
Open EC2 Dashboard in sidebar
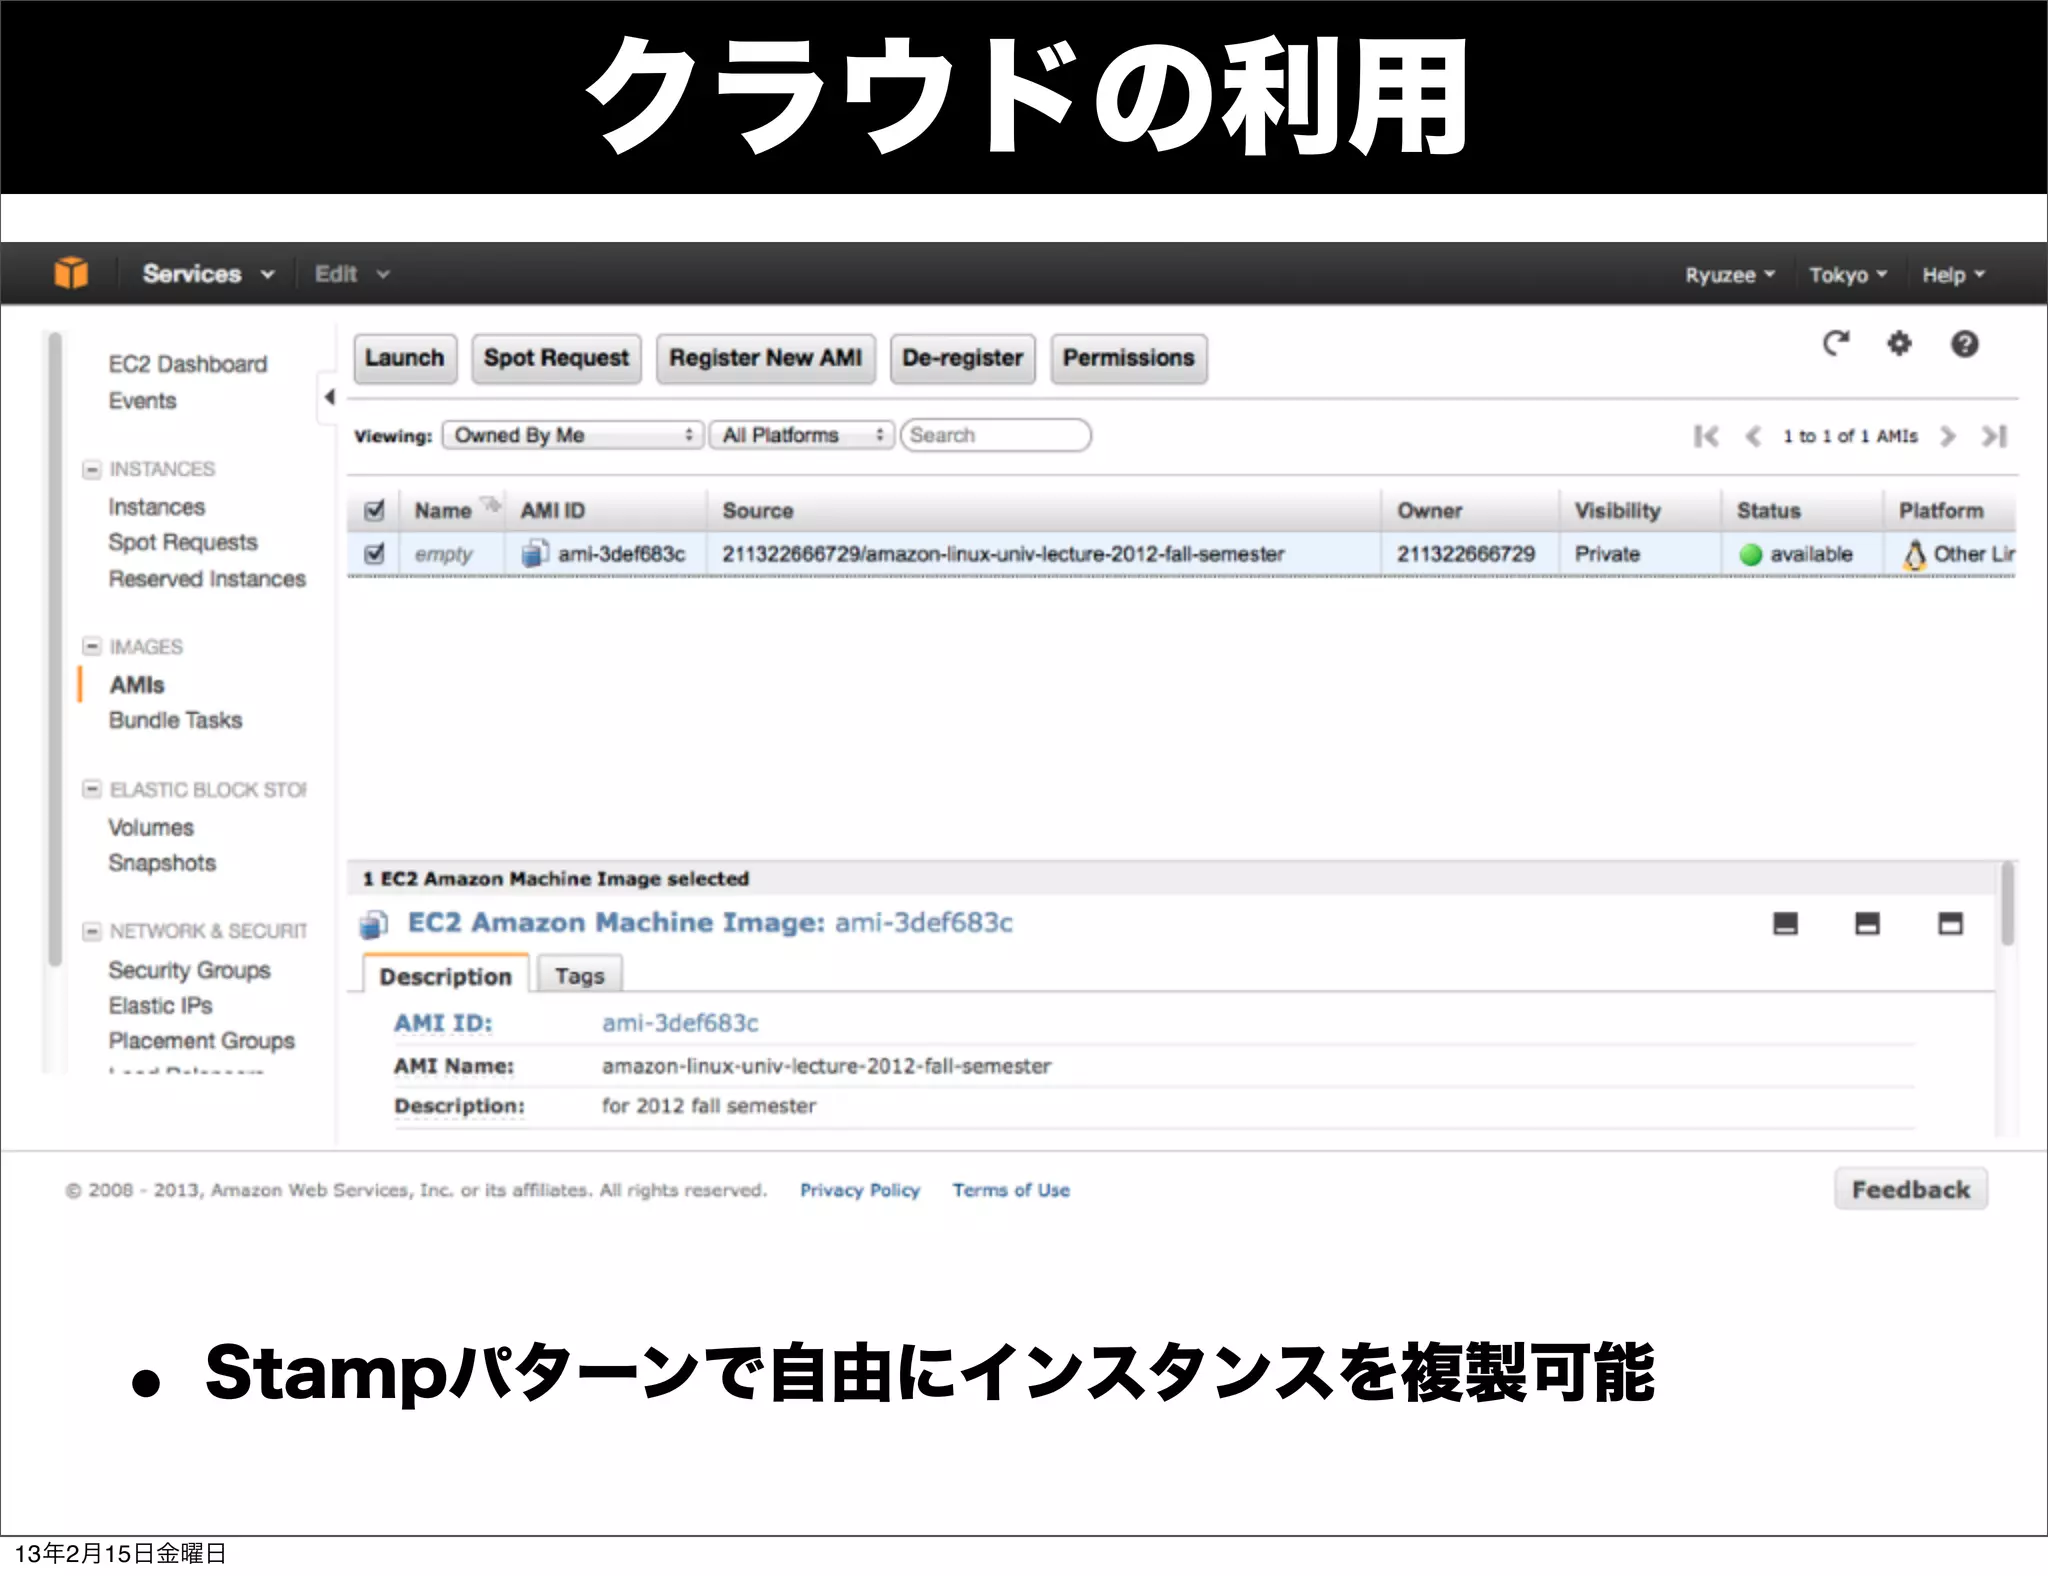pyautogui.click(x=188, y=364)
